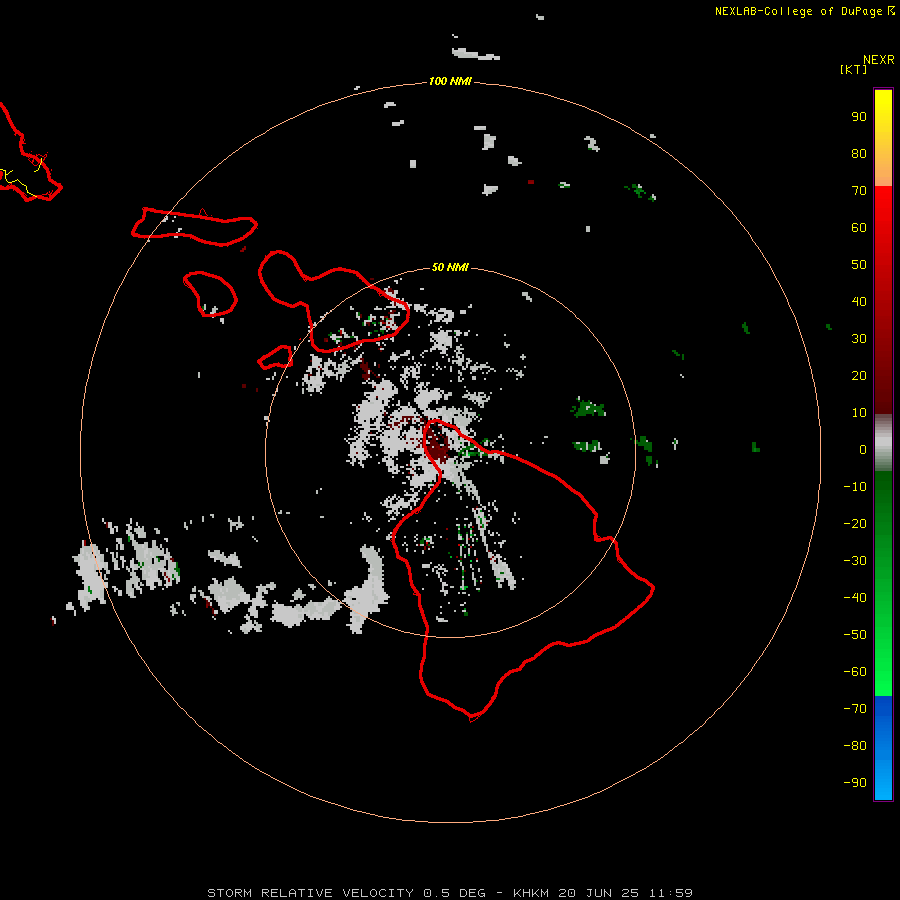
Task: Click the STORM RELATIVE VELOCITY caption text
Action: pyautogui.click(x=310, y=893)
